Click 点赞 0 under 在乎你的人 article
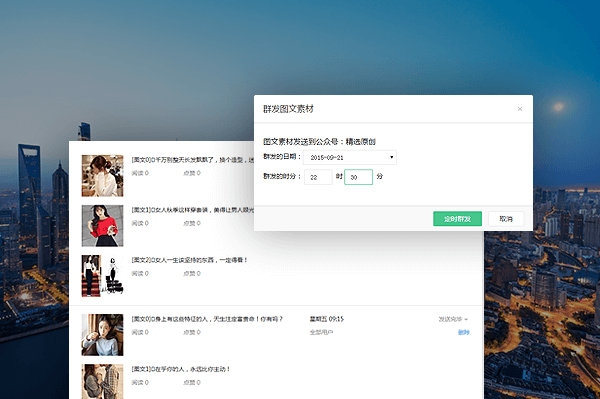 click(x=192, y=383)
